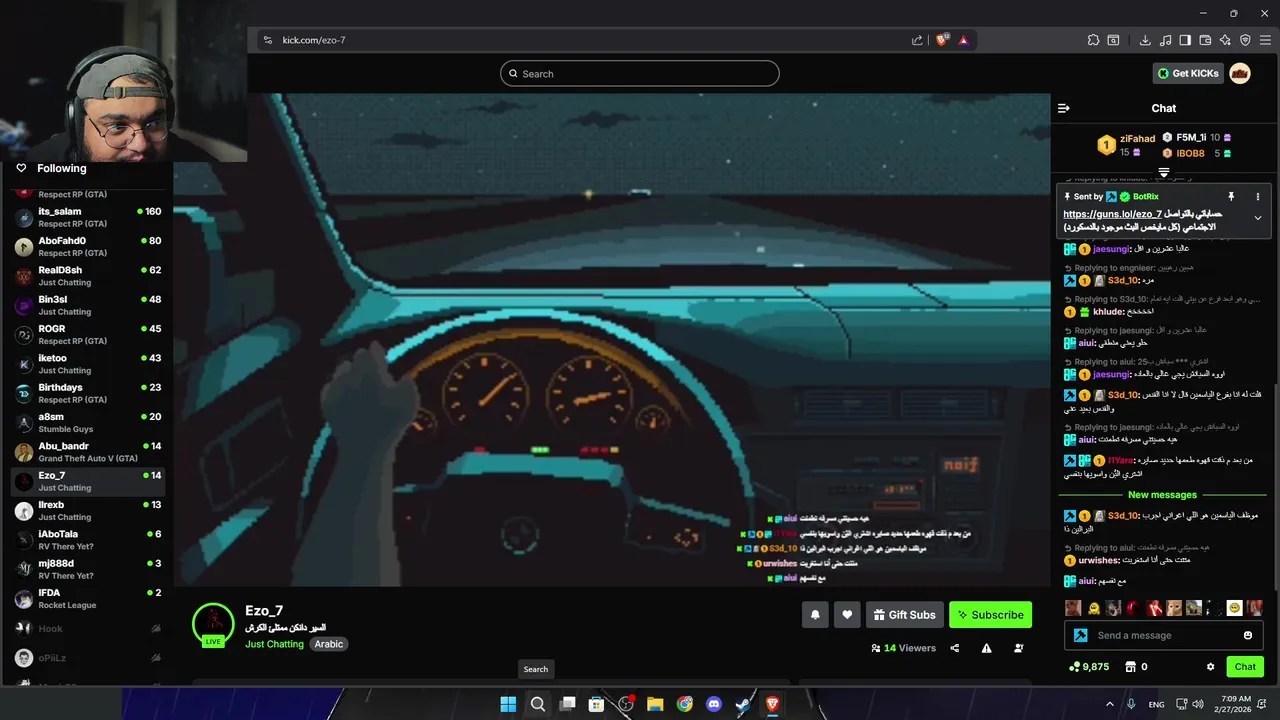Click leaderboard user F5M_1i
This screenshot has width=1280, height=720.
coord(1191,137)
